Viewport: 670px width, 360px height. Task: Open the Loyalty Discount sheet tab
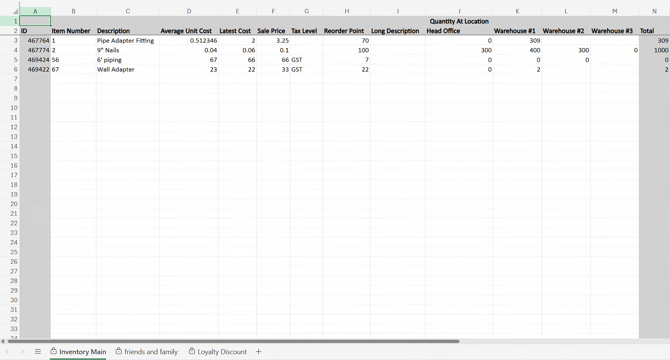coord(218,351)
